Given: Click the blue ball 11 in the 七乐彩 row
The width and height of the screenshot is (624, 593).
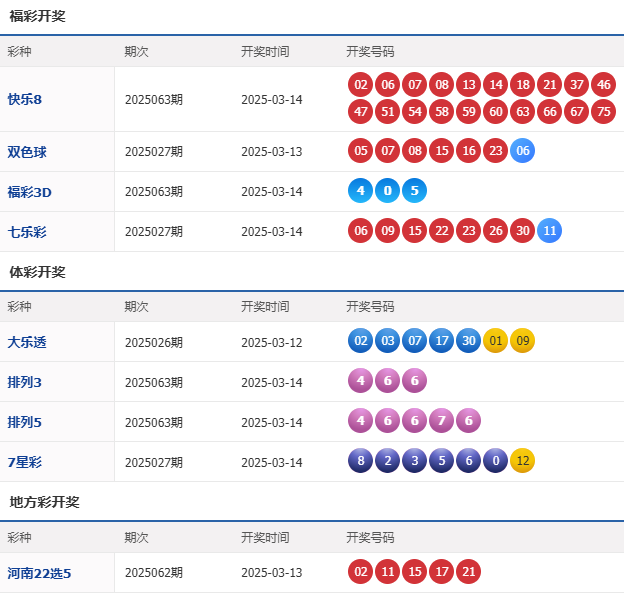Looking at the screenshot, I should [x=550, y=230].
